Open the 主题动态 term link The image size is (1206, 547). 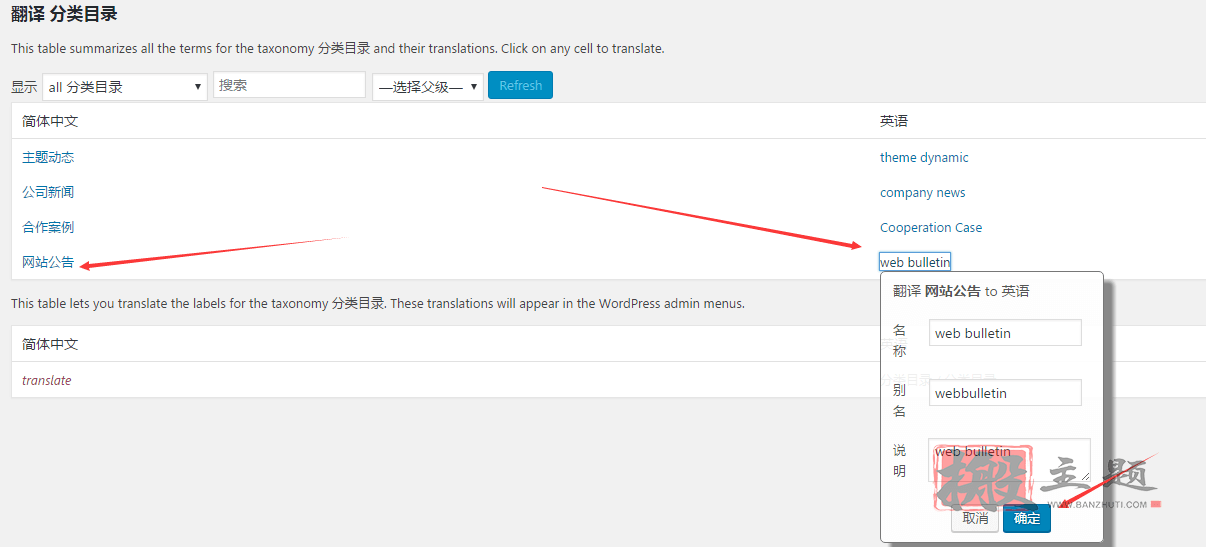[x=48, y=157]
